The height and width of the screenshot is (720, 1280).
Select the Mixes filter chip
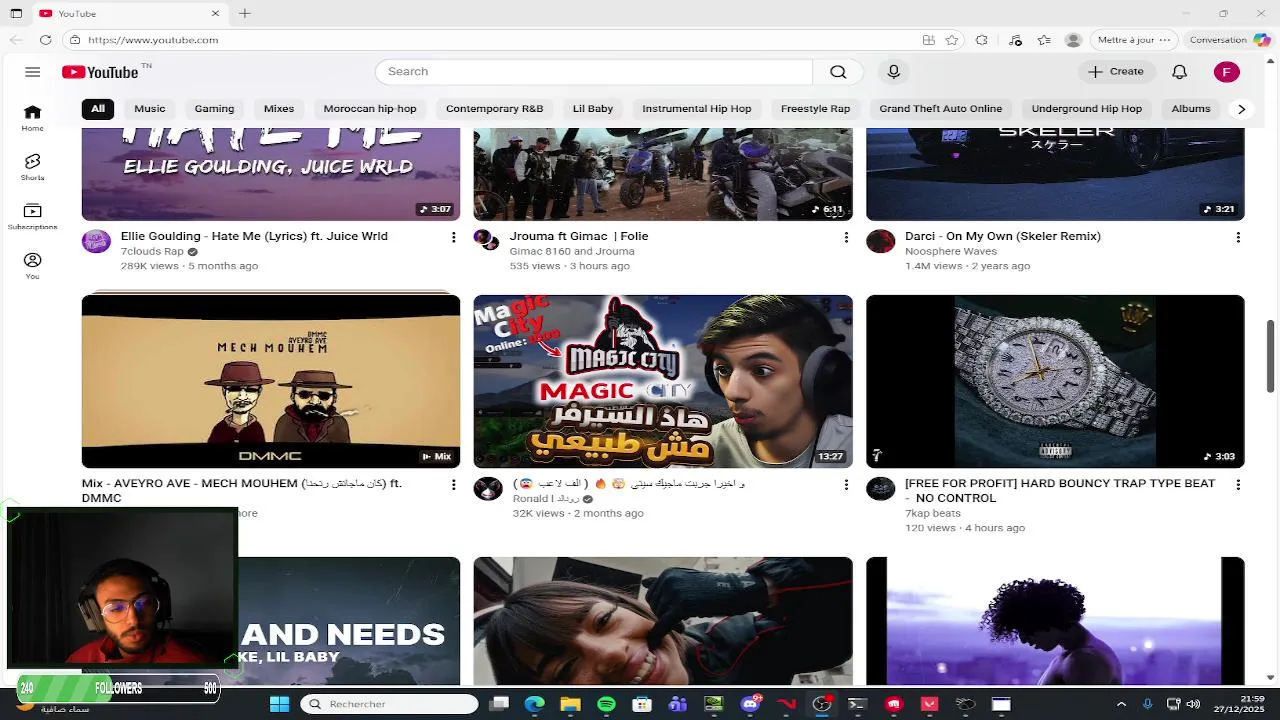[279, 109]
